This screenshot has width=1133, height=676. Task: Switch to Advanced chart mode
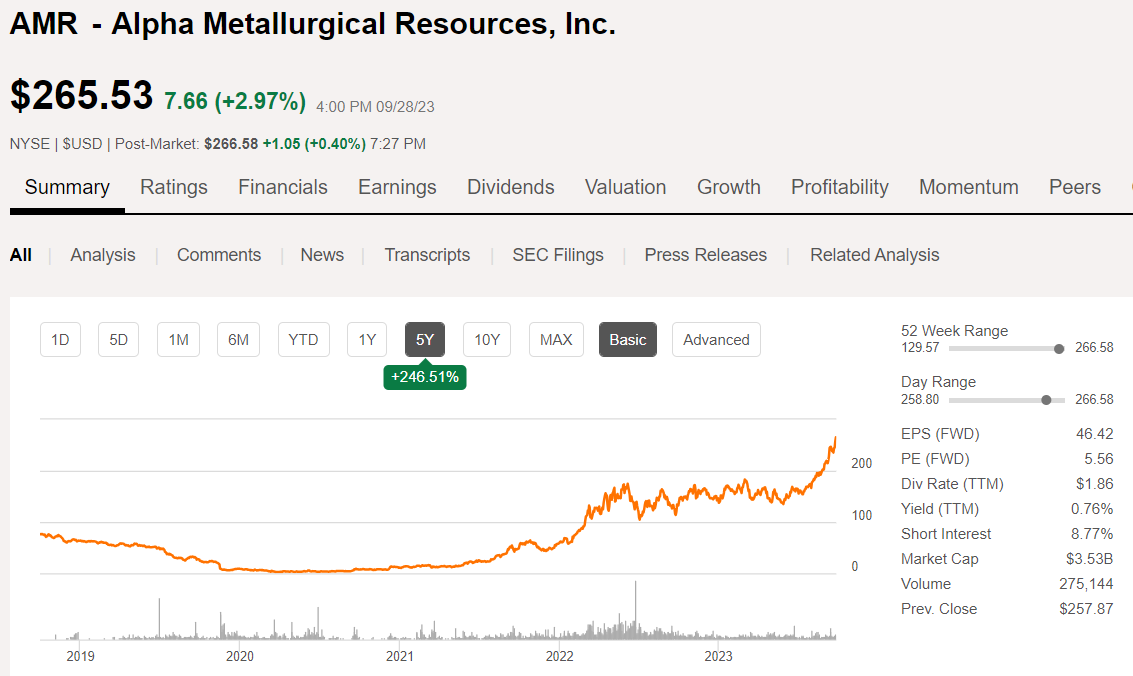716,339
